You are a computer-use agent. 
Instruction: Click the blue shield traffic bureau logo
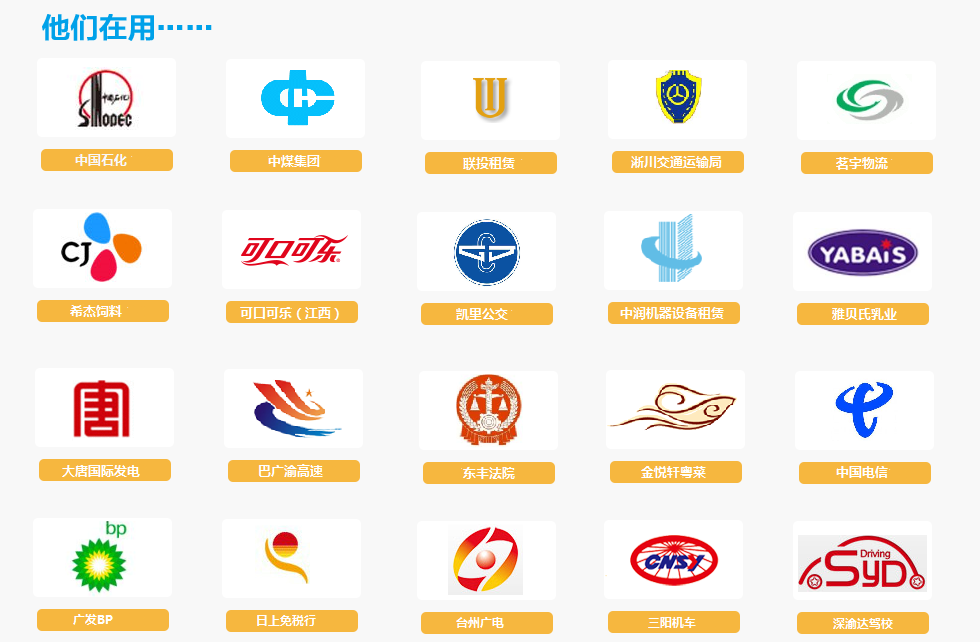click(x=678, y=97)
